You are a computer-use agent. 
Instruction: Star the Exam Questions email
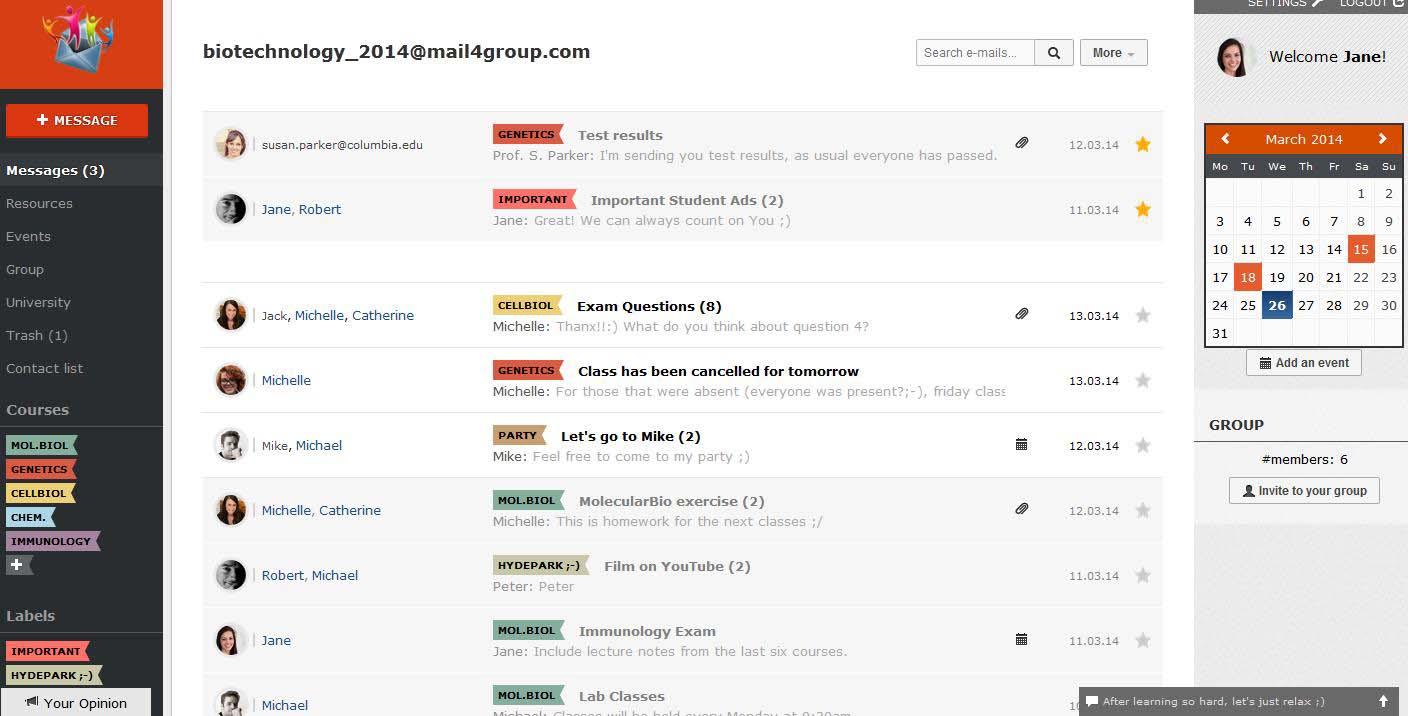click(x=1143, y=315)
